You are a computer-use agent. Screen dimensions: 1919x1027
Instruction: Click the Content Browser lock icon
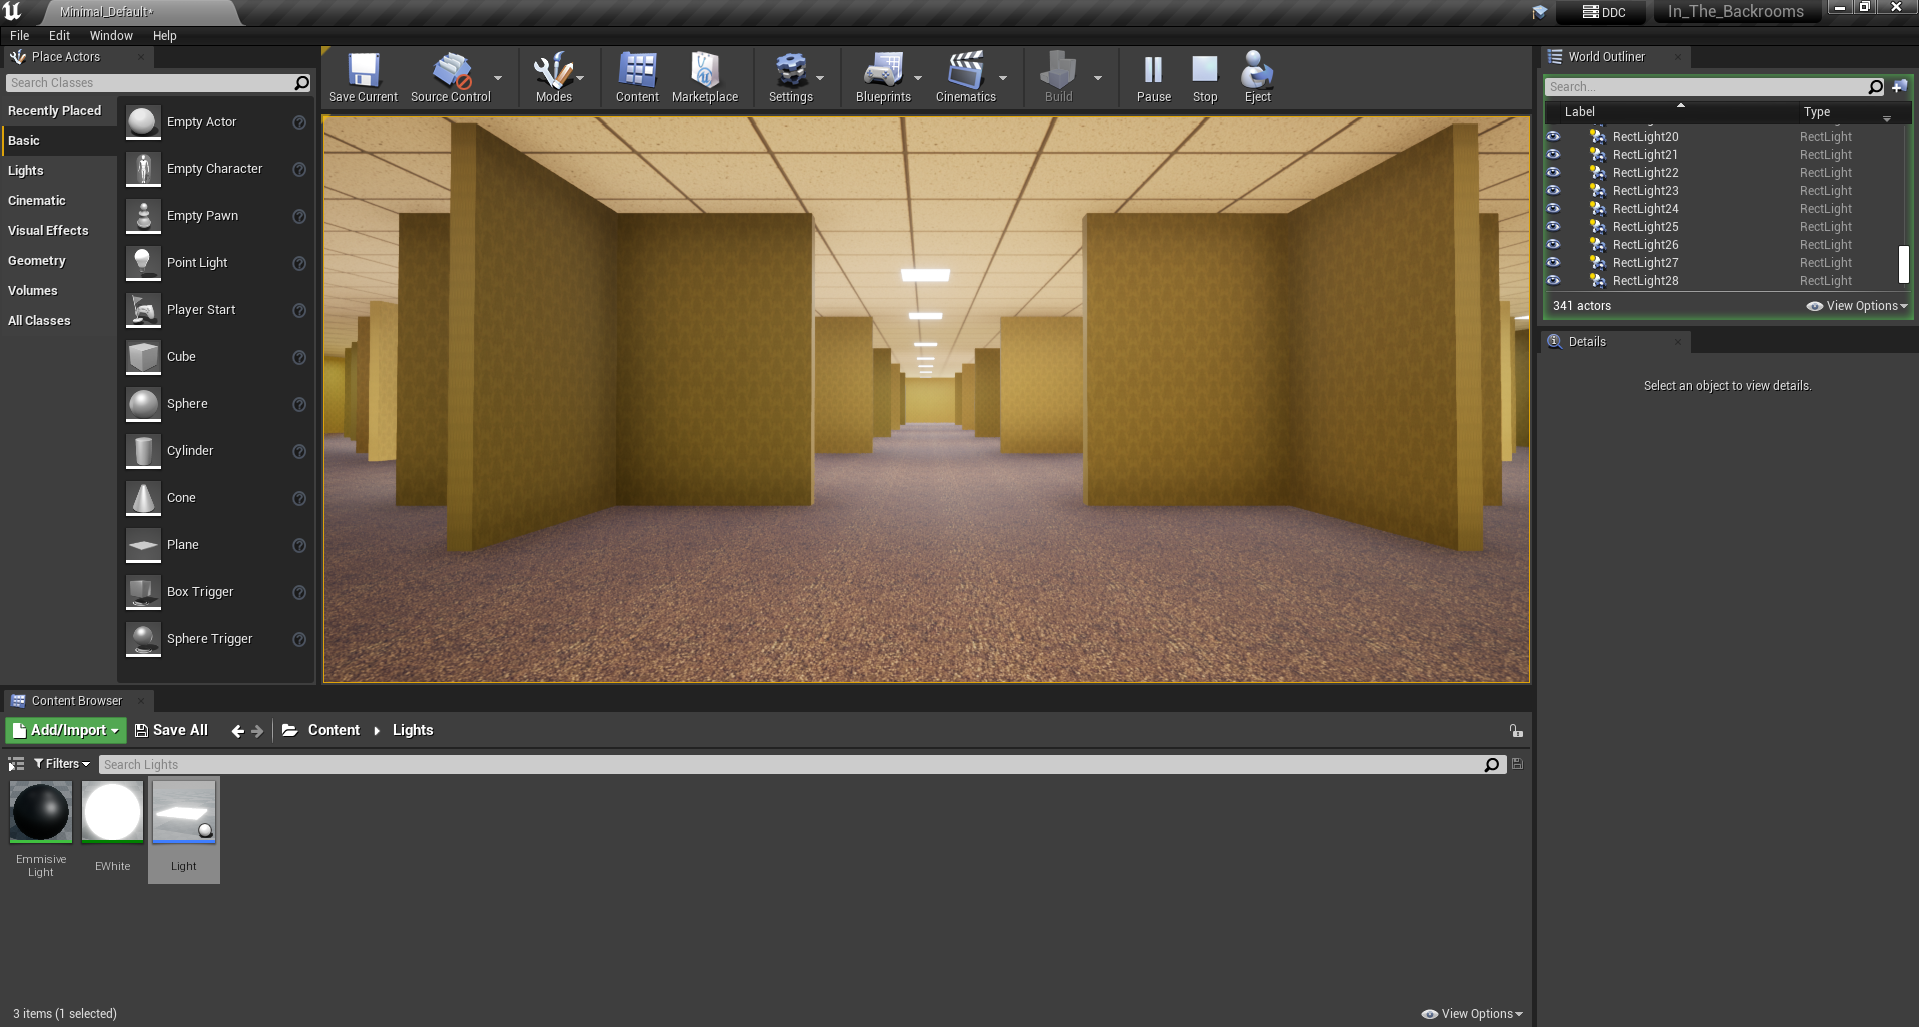coord(1516,731)
